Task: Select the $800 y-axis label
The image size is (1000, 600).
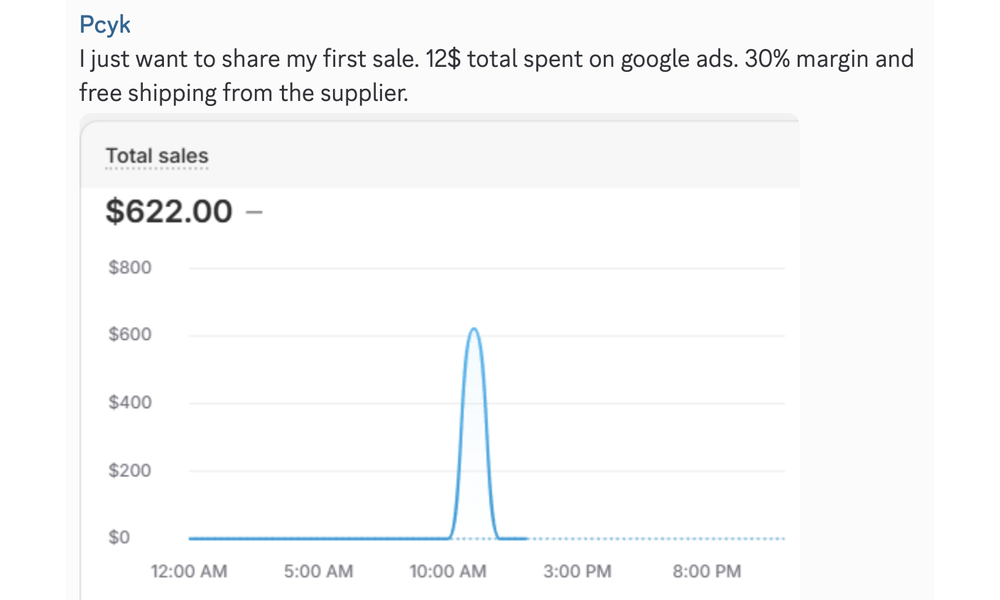Action: click(130, 268)
